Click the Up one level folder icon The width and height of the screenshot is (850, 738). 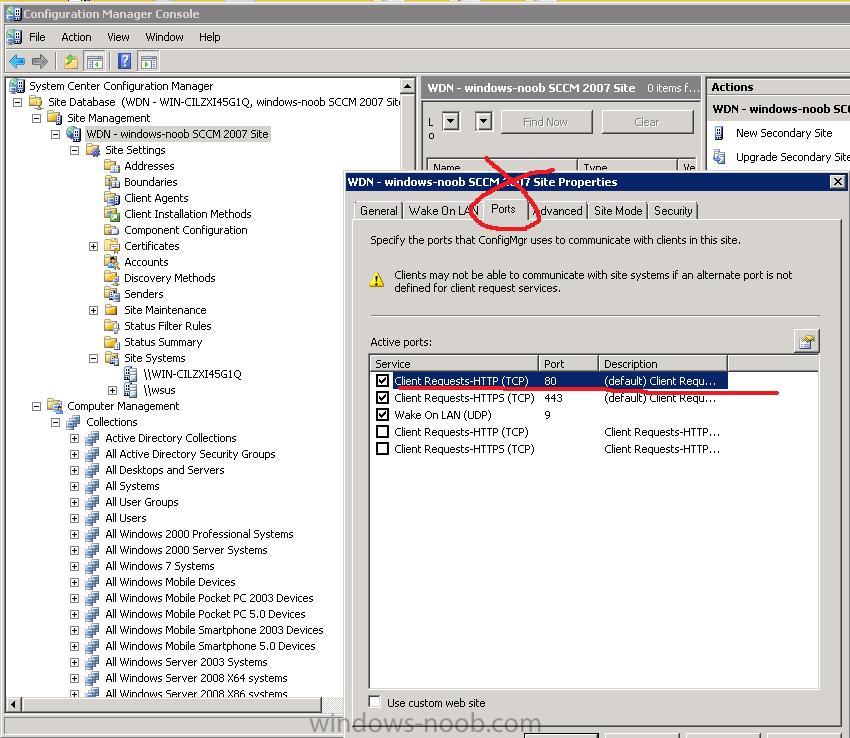71,61
